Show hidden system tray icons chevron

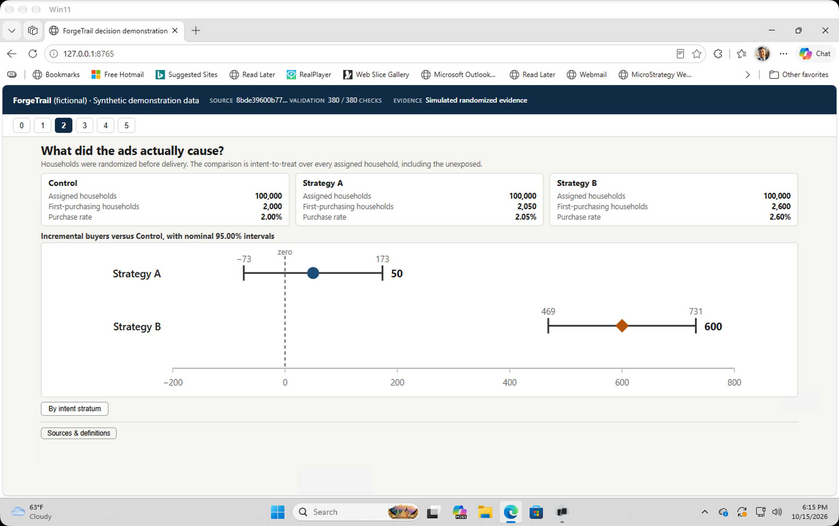click(705, 512)
